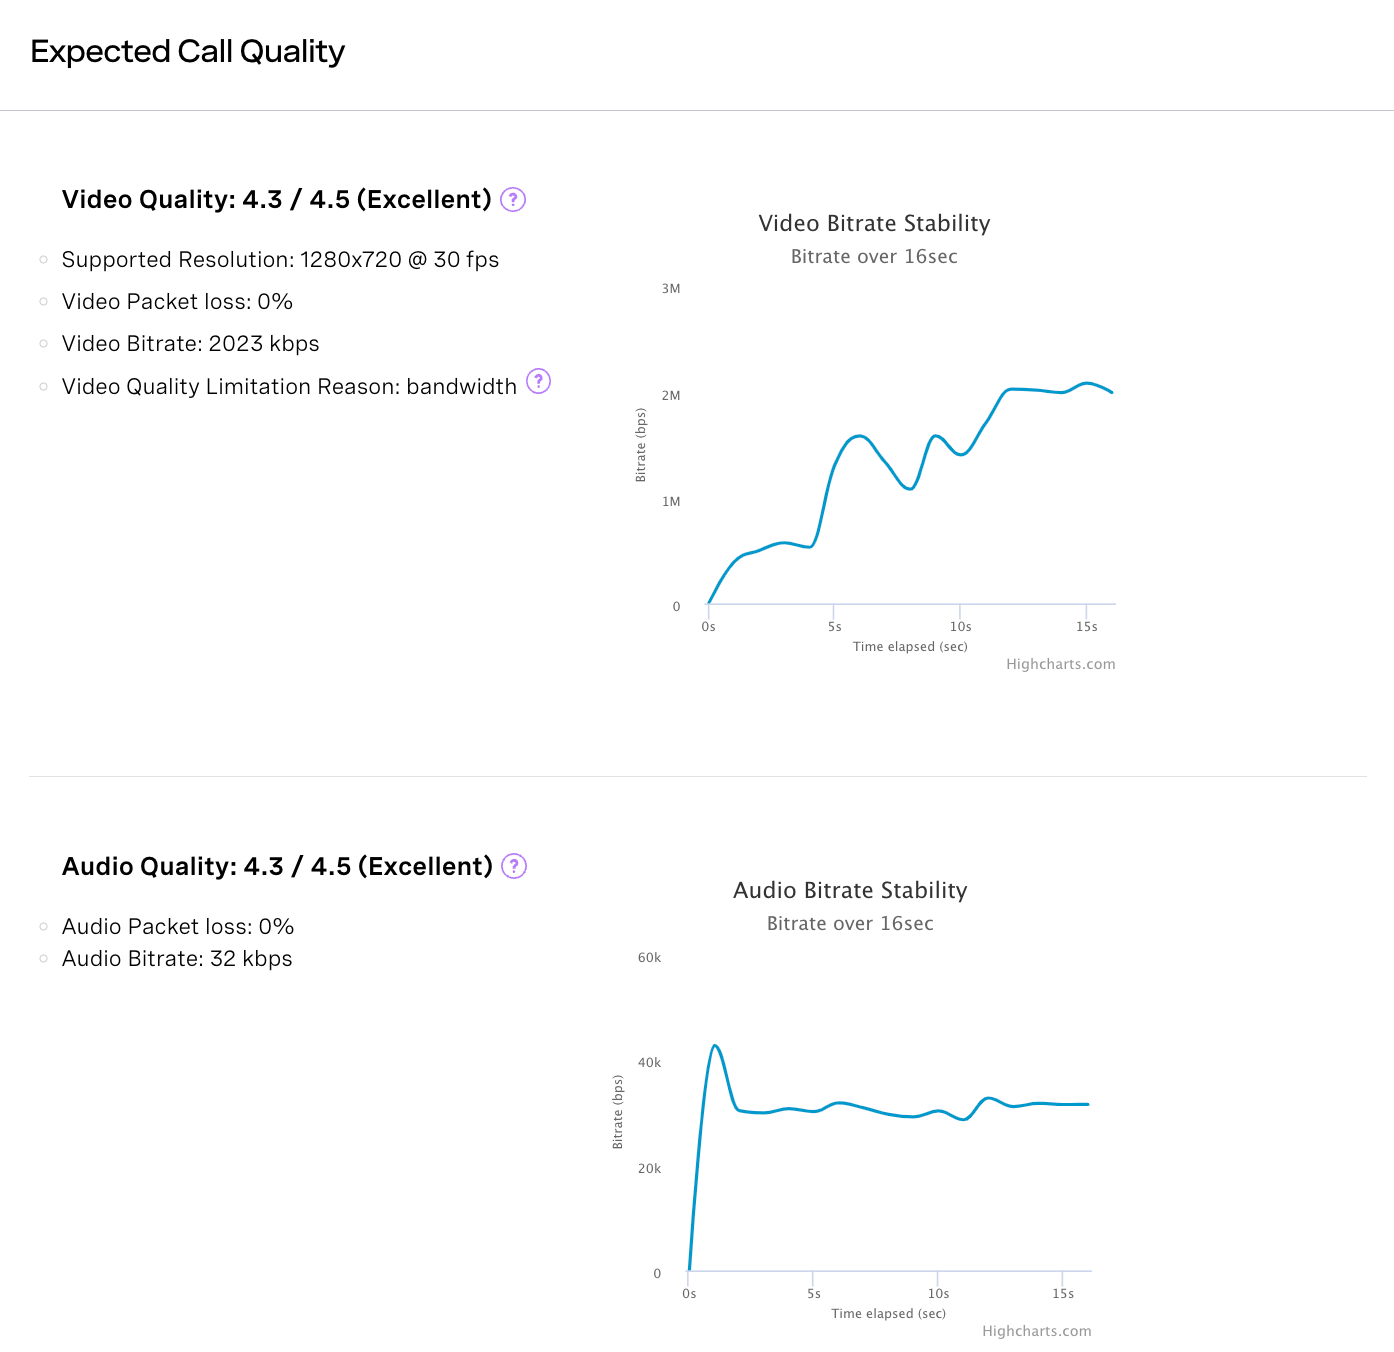Click the Bitrate over 16sec subtitle on video chart

click(x=874, y=256)
